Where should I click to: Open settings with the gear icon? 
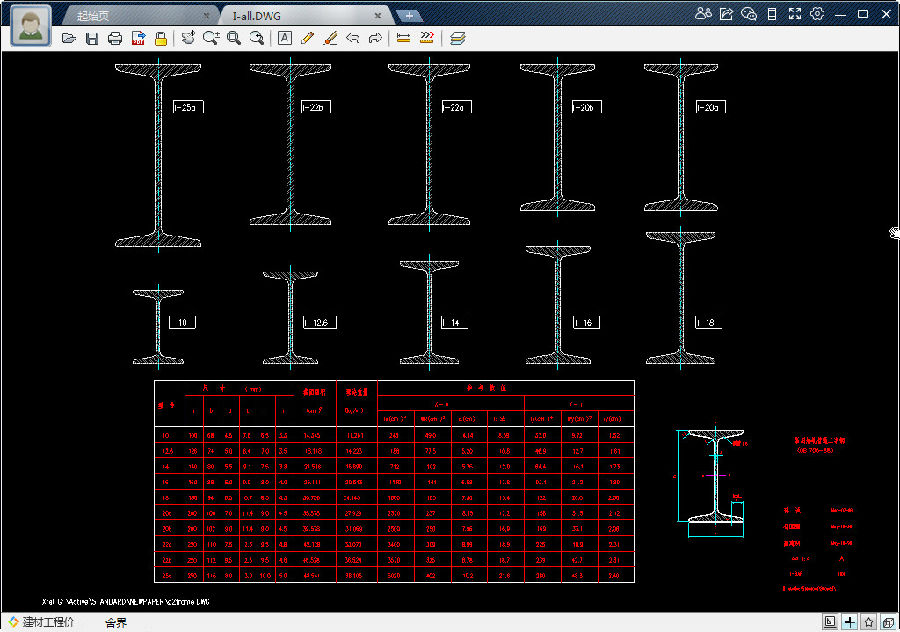(817, 14)
